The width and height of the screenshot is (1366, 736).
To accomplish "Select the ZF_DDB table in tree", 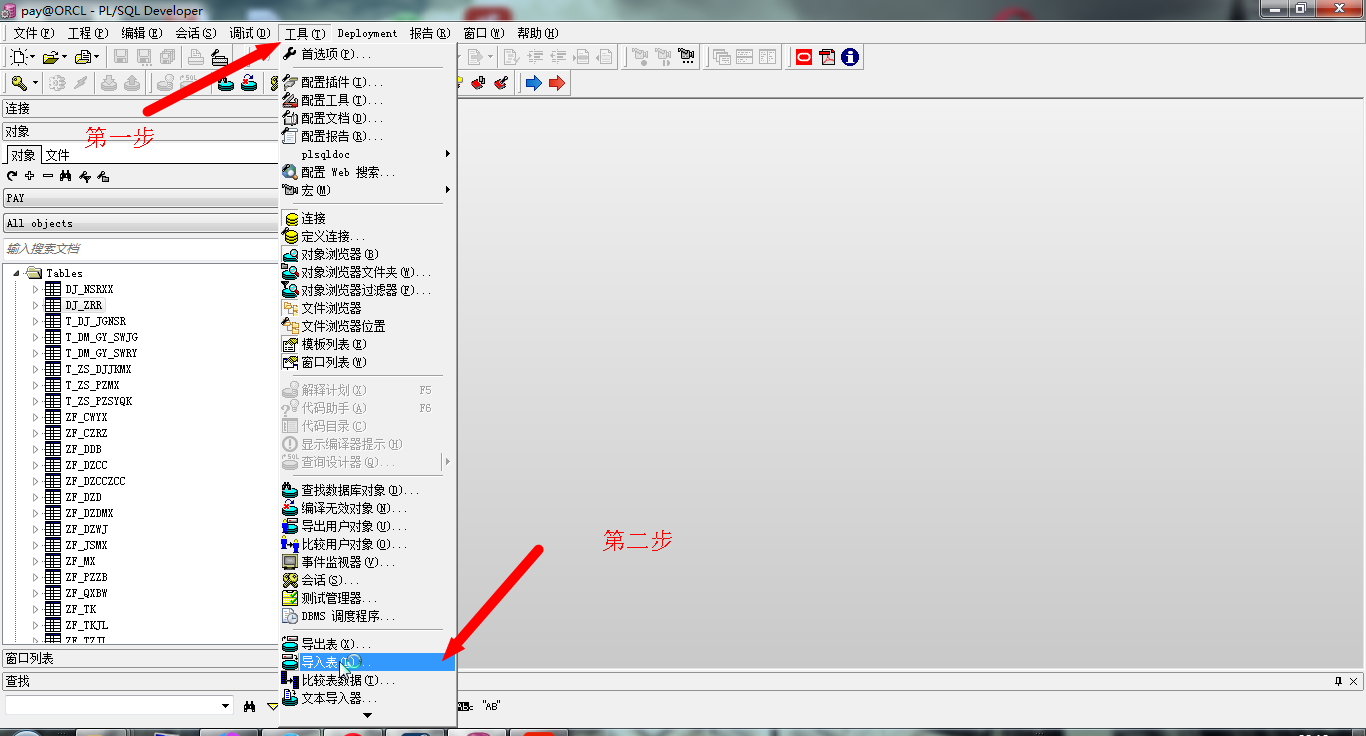I will coord(83,449).
